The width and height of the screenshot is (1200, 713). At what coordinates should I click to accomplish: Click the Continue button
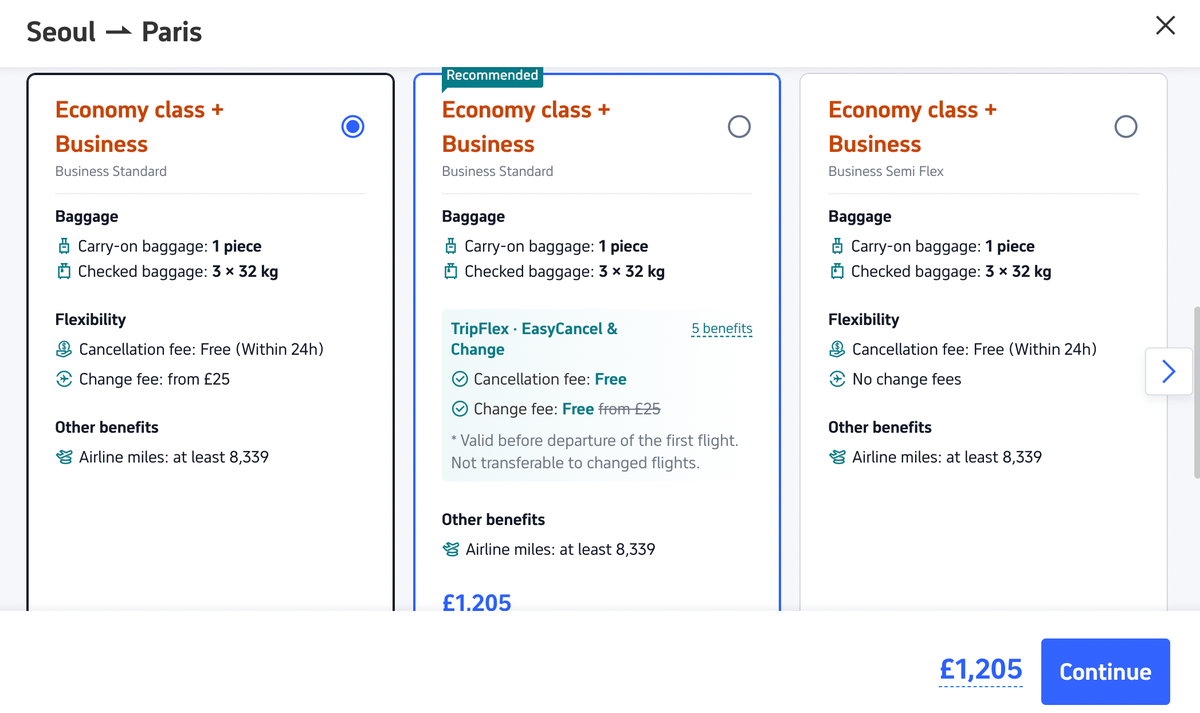tap(1105, 671)
